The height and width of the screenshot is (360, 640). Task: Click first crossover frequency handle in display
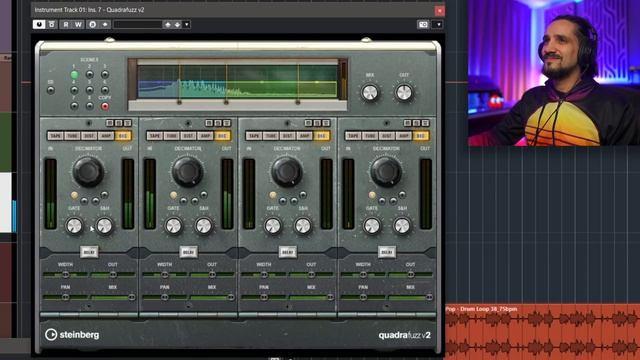[x=179, y=102]
